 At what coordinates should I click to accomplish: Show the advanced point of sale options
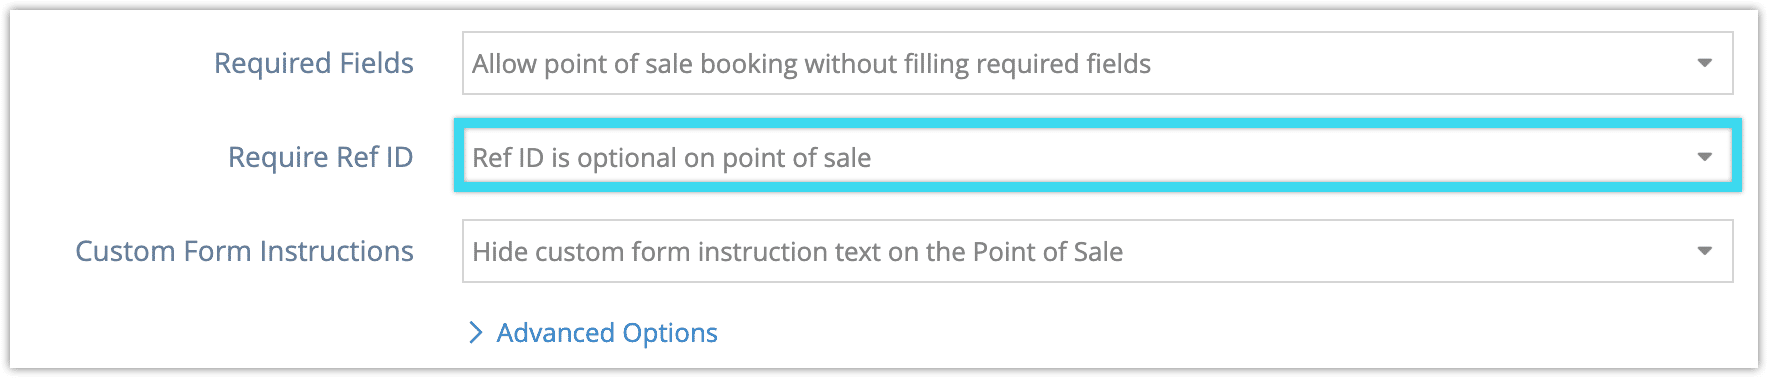pos(593,332)
